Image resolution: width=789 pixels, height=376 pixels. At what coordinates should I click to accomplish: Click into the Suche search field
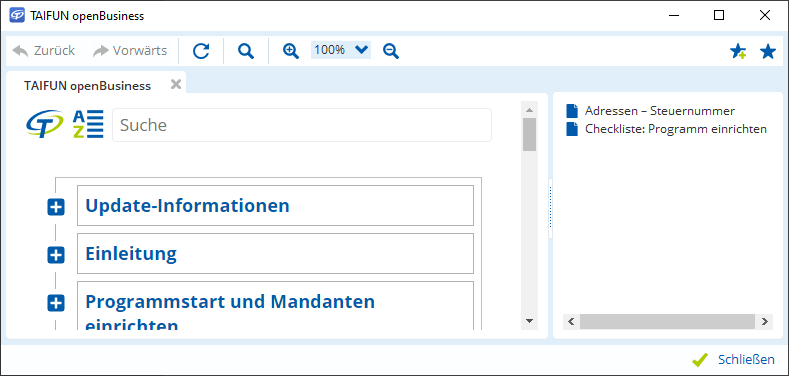coord(302,125)
